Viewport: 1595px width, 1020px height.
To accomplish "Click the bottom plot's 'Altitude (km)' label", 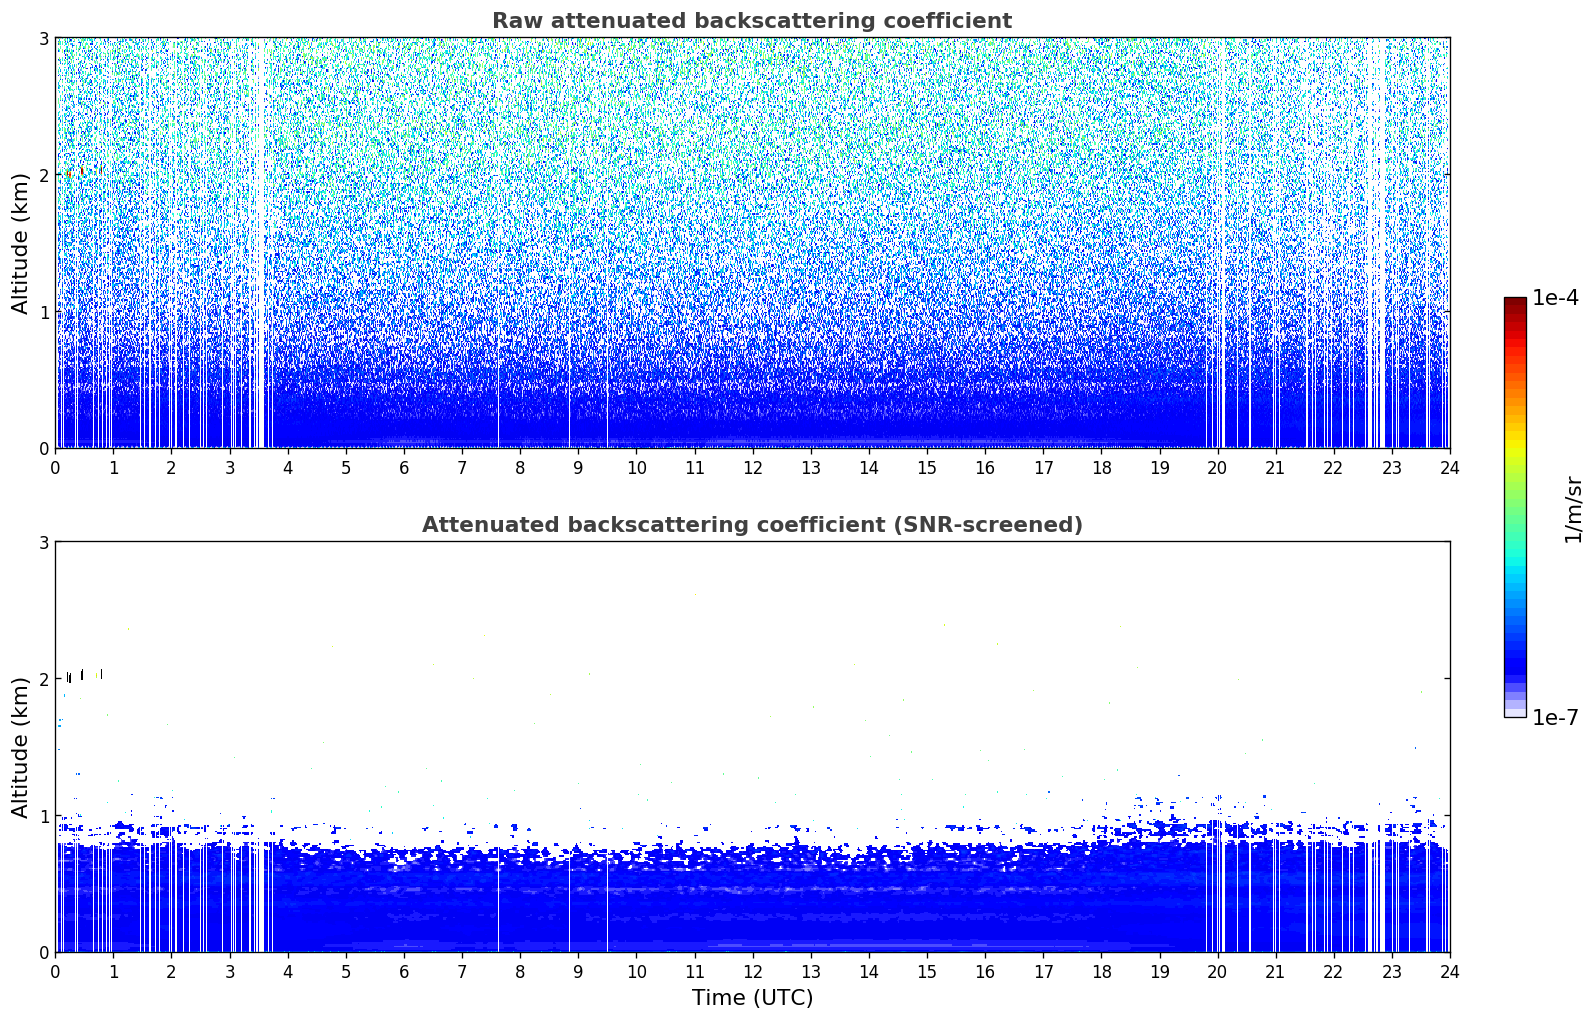I will pos(21,747).
